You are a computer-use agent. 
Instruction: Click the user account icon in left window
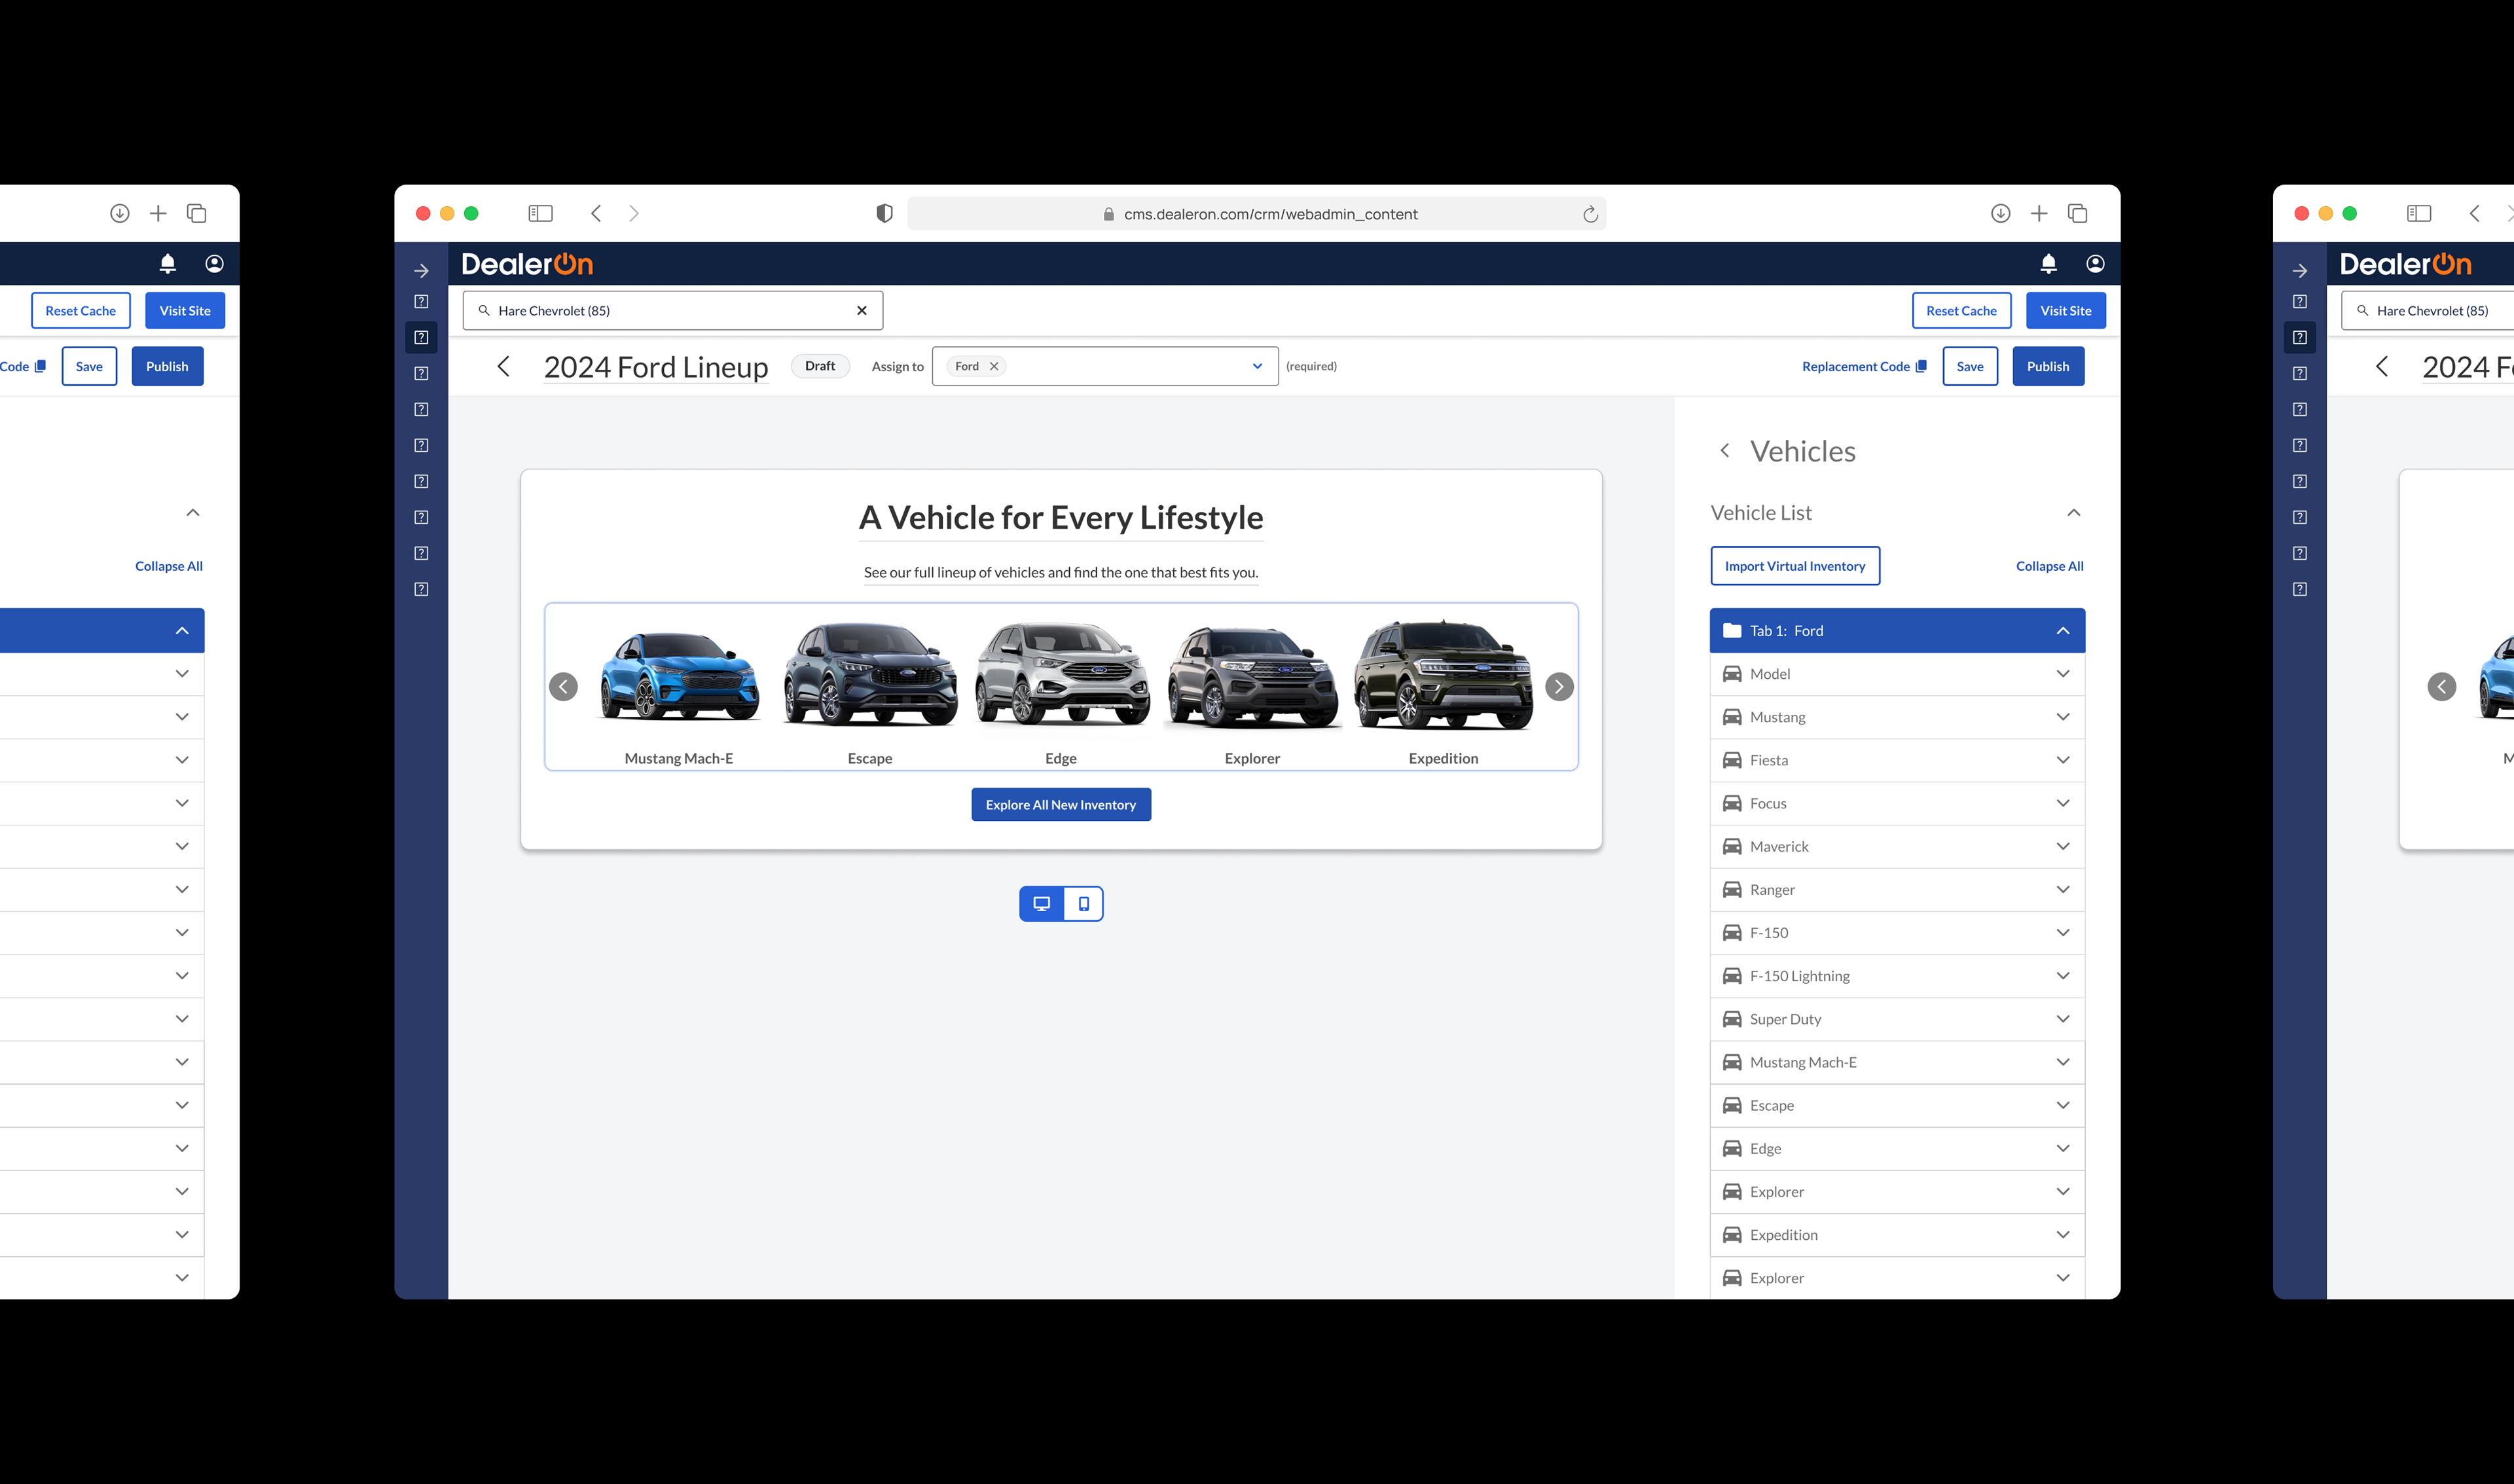(x=214, y=264)
